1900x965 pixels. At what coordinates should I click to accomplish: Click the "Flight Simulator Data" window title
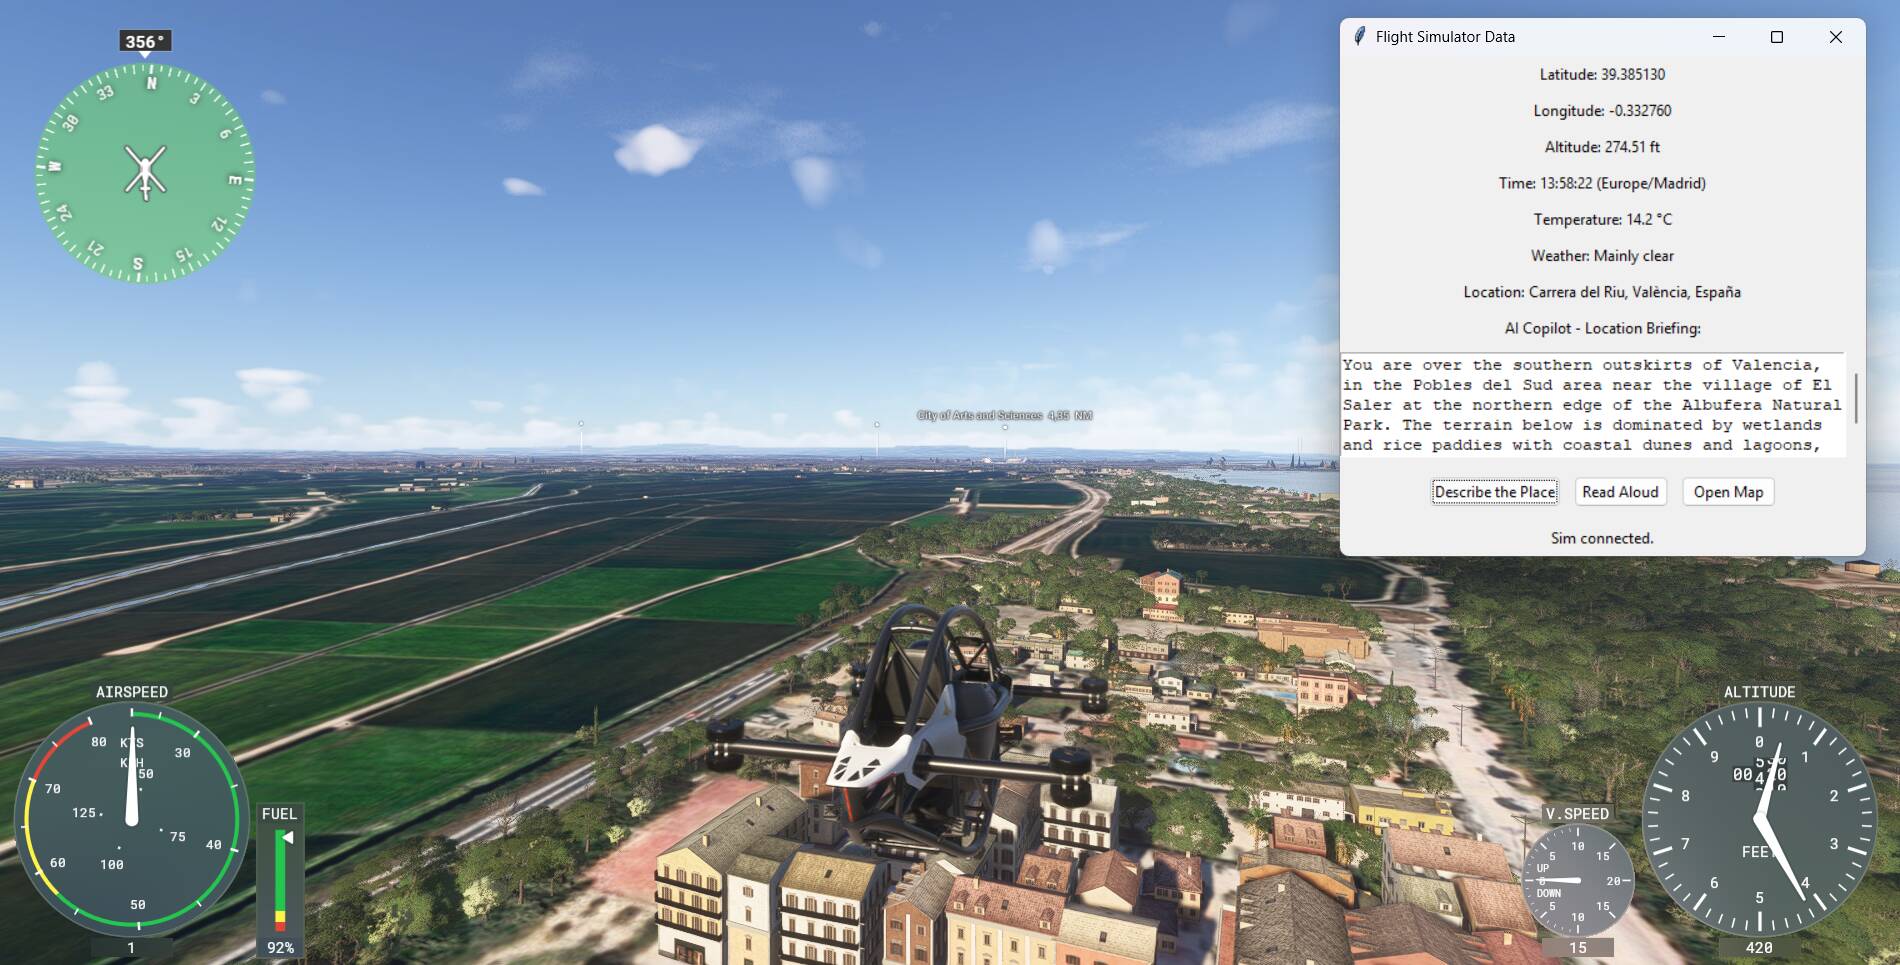pyautogui.click(x=1445, y=37)
